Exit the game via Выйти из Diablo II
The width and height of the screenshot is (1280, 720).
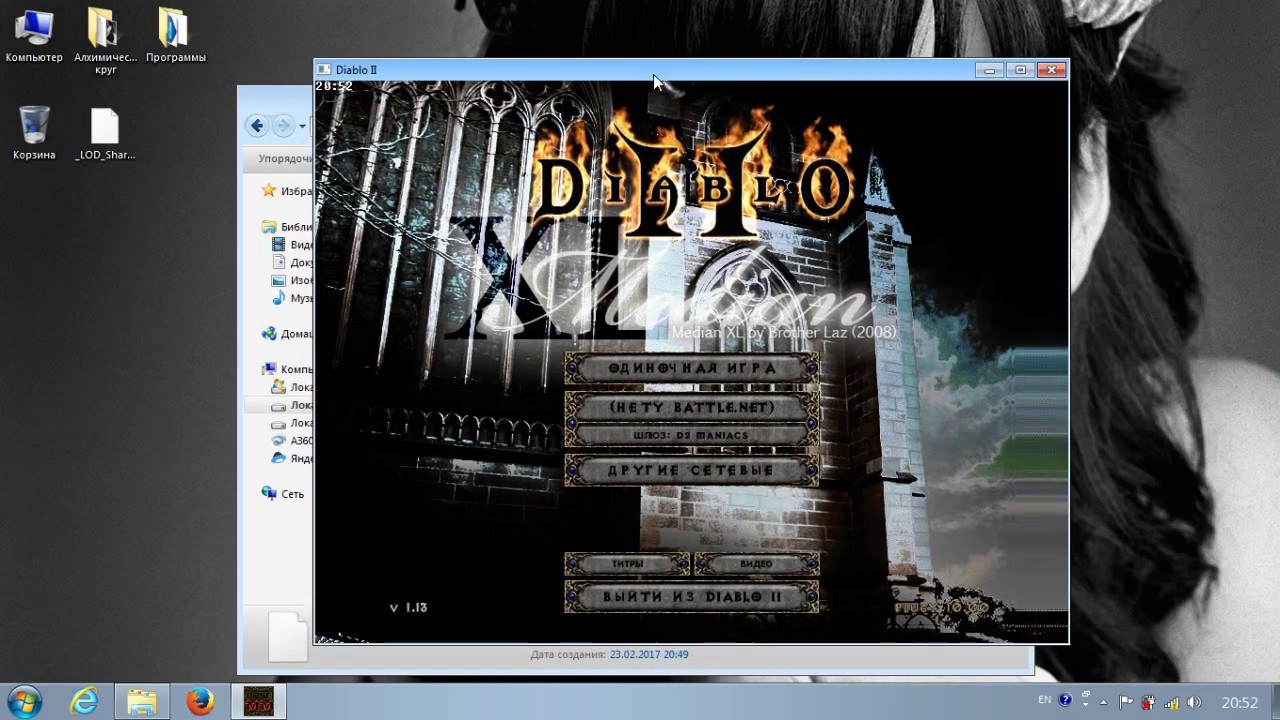coord(692,597)
